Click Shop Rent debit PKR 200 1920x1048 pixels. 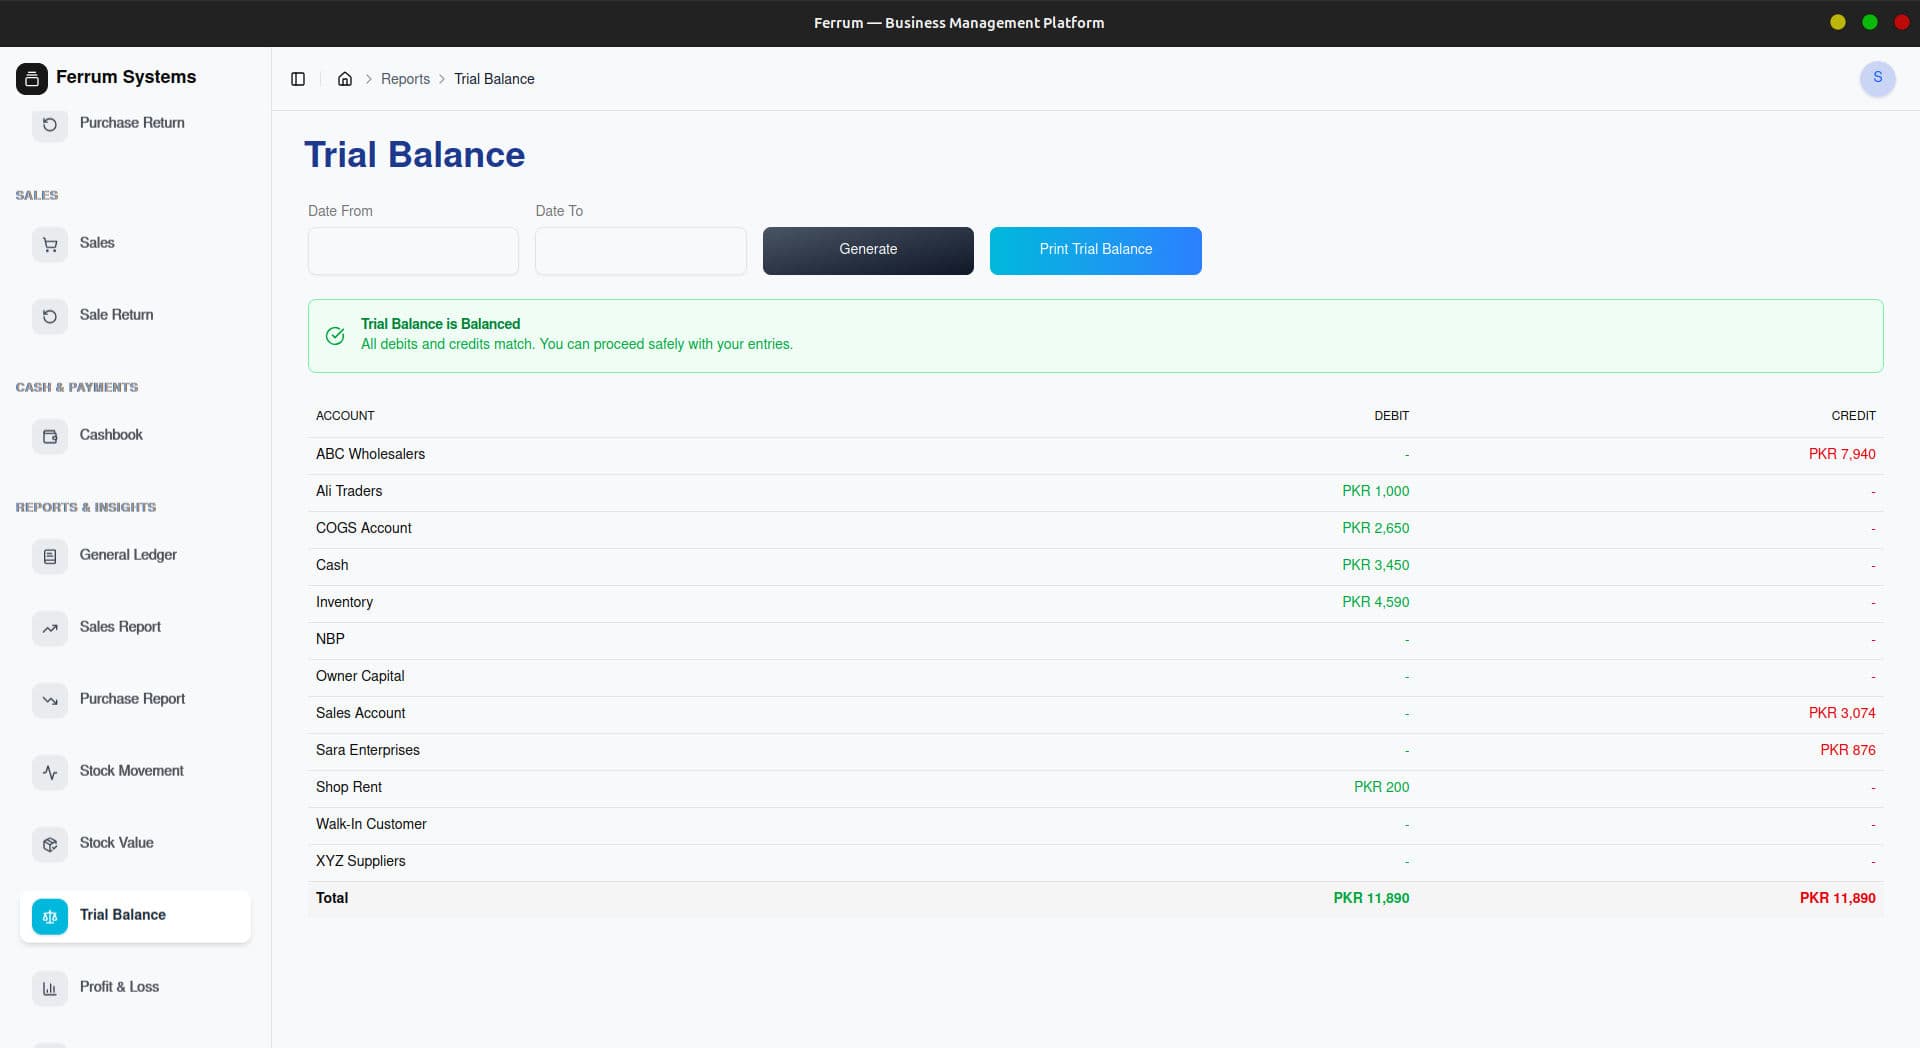click(1382, 787)
